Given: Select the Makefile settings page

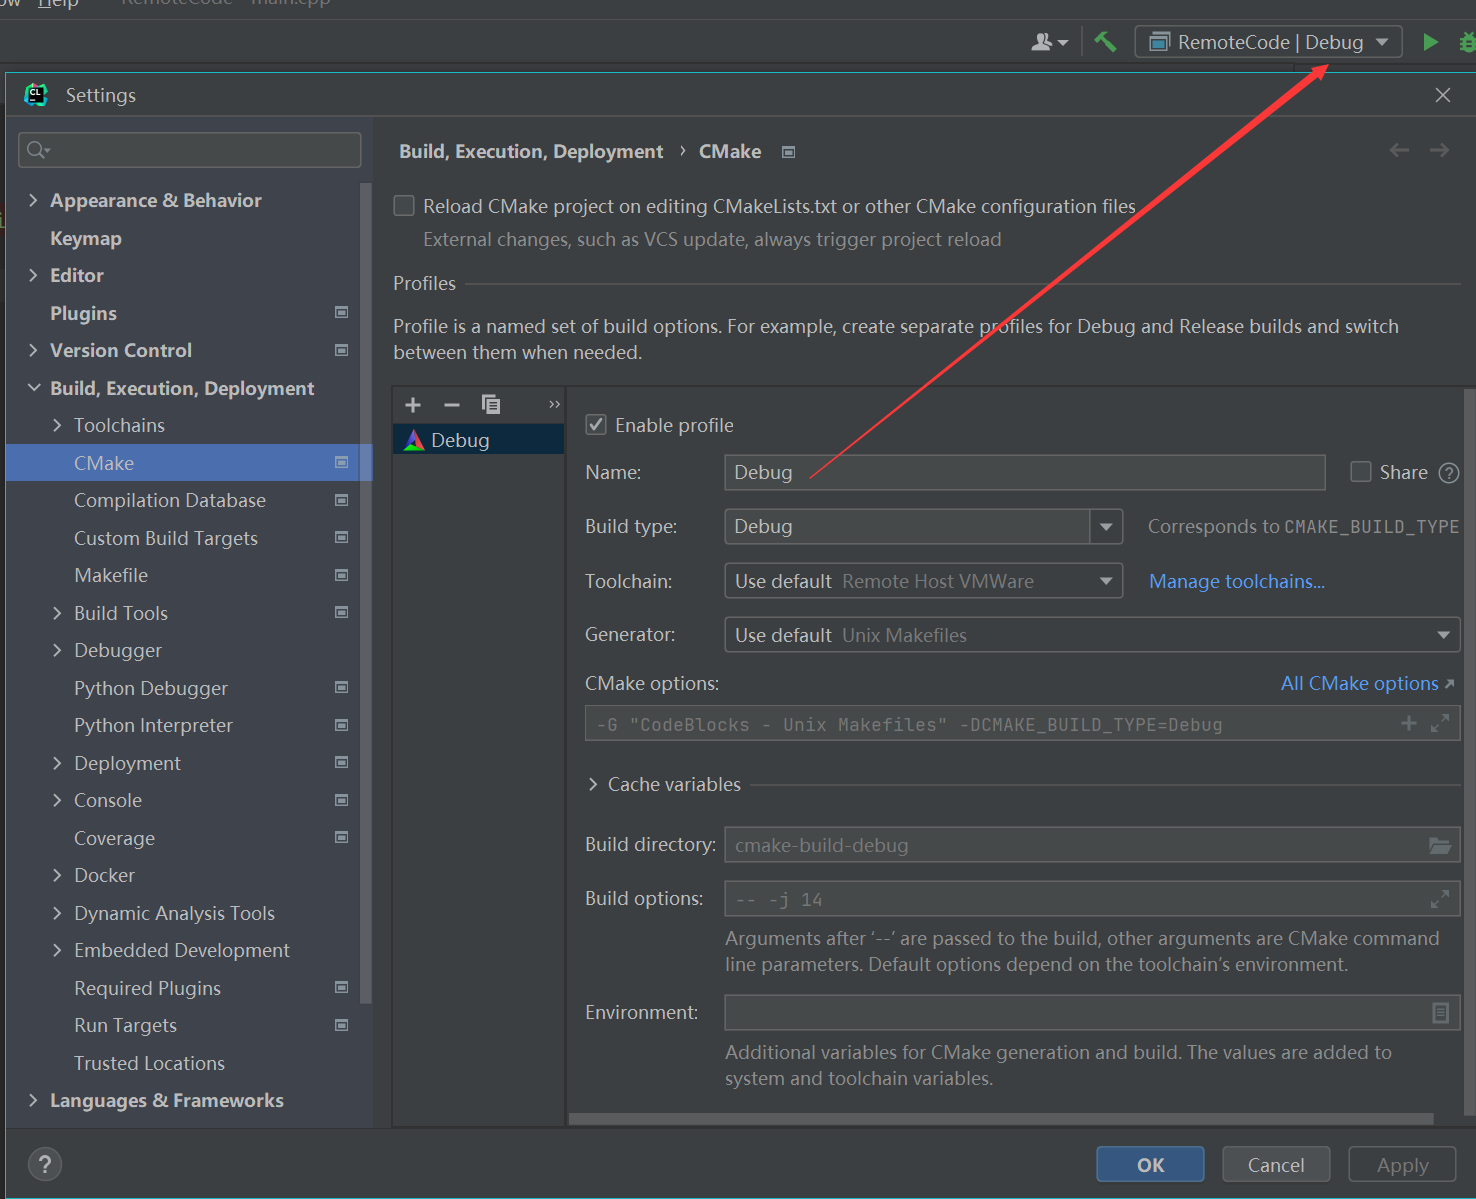Looking at the screenshot, I should (111, 575).
